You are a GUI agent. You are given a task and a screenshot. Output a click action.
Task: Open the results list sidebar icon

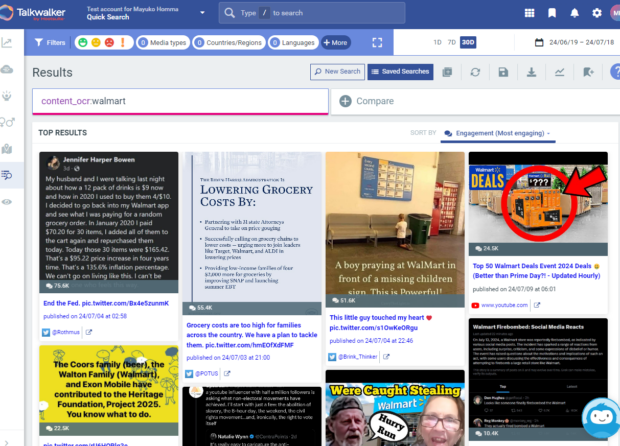(7, 175)
